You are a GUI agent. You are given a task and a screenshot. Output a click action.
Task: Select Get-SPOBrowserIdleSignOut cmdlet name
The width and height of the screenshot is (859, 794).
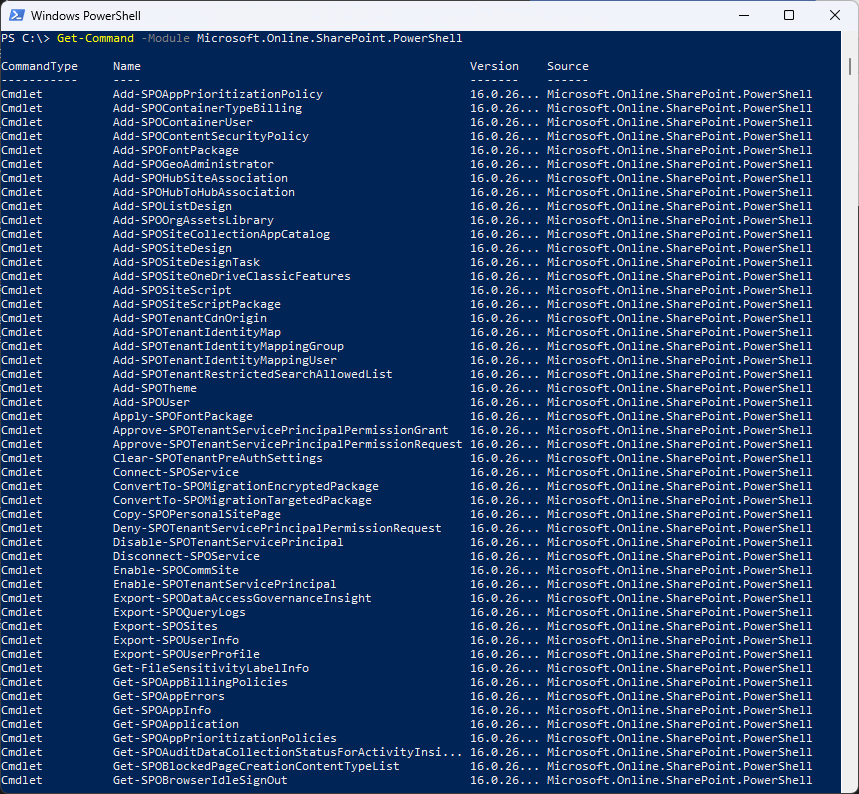click(201, 780)
